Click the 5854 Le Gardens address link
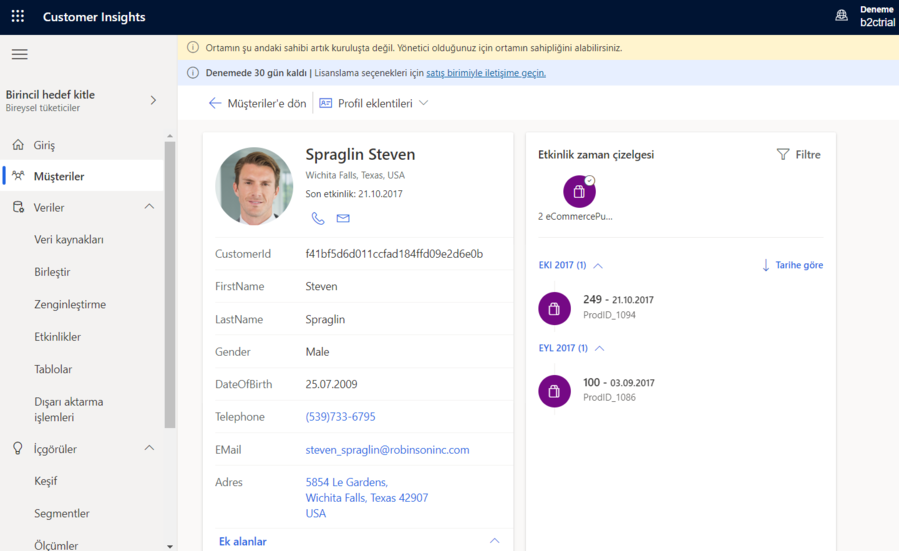This screenshot has width=899, height=551. click(x=366, y=498)
